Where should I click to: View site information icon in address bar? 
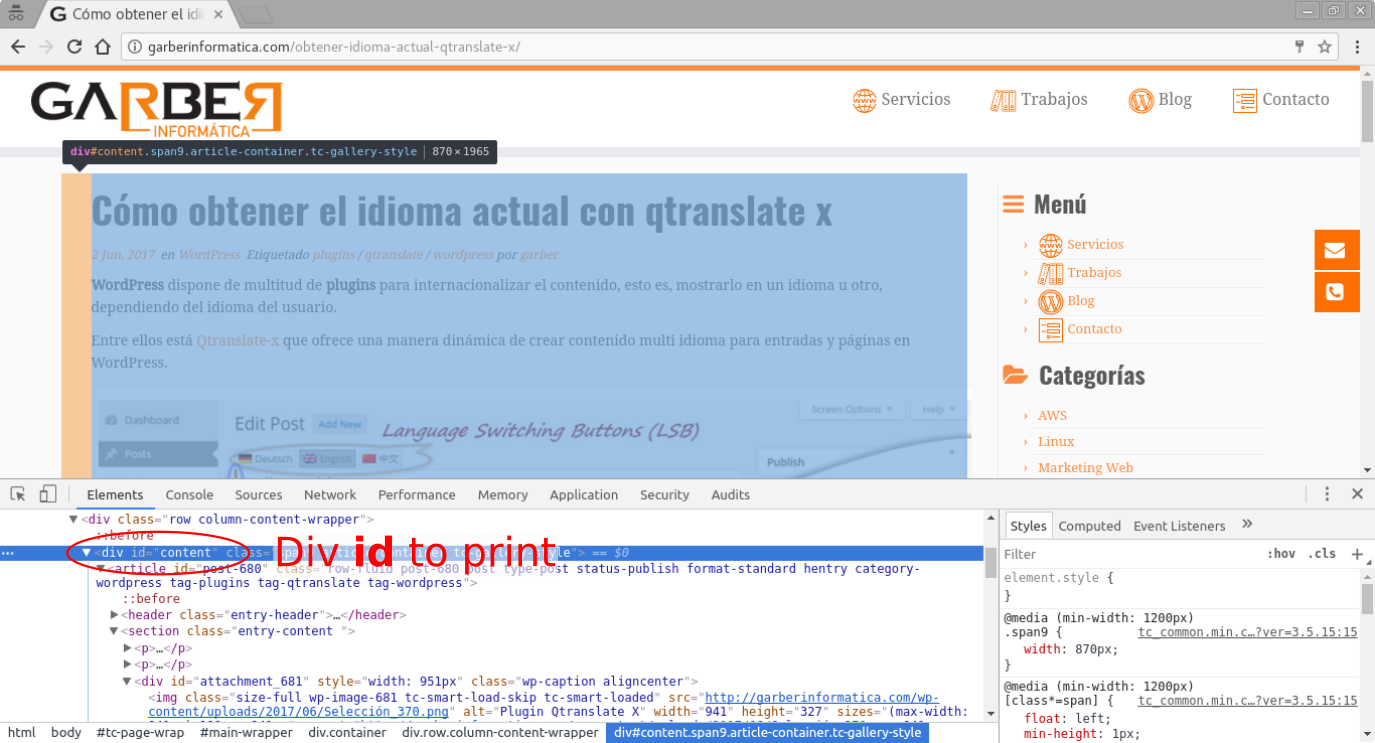135,47
